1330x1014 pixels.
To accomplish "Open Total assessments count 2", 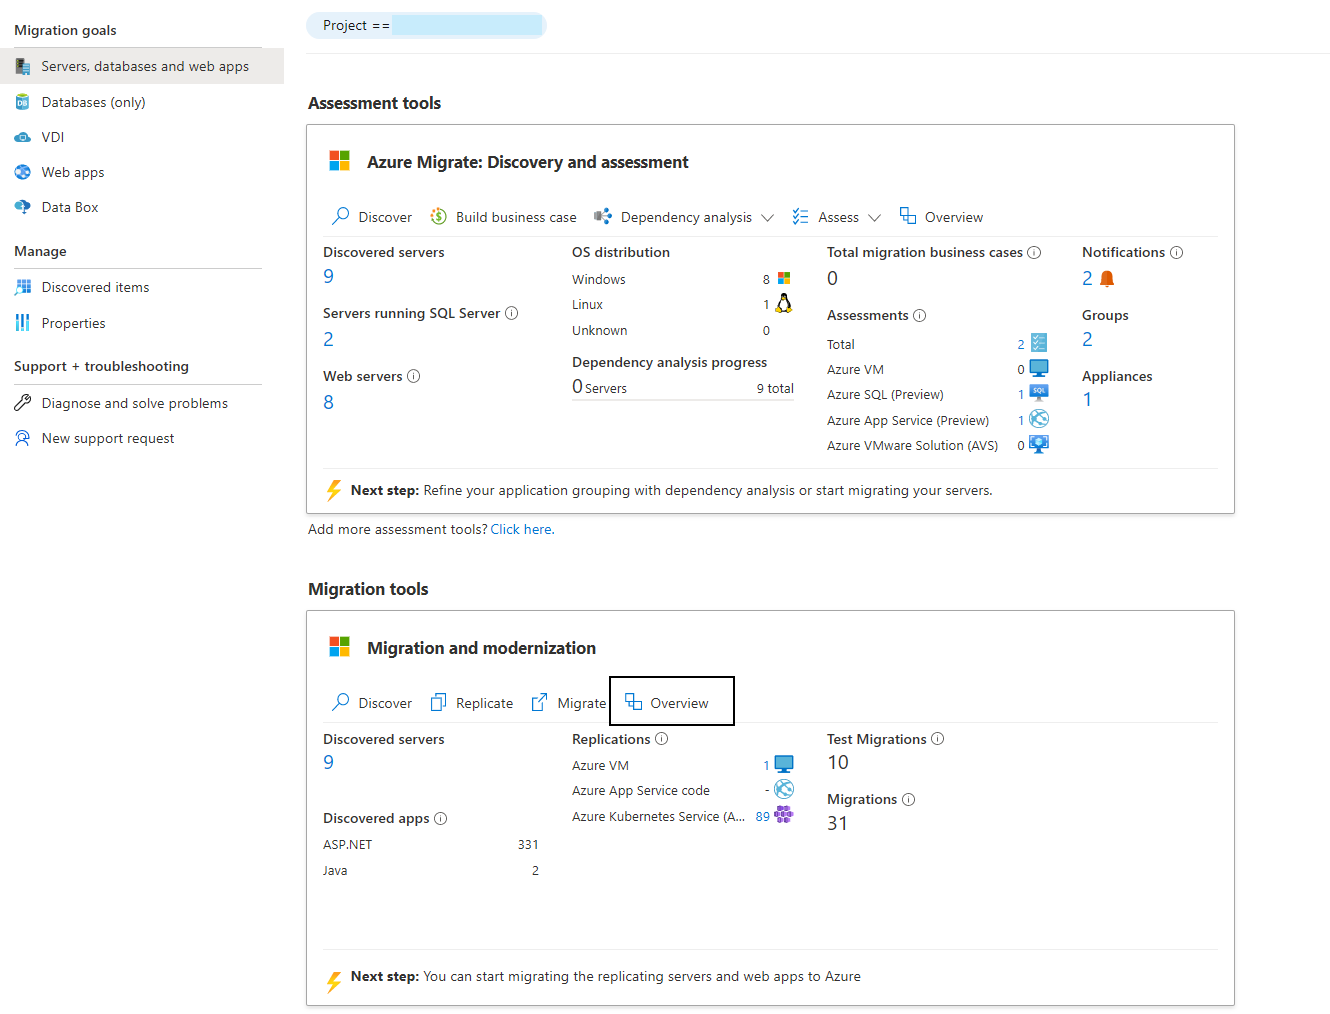I will pyautogui.click(x=1021, y=344).
